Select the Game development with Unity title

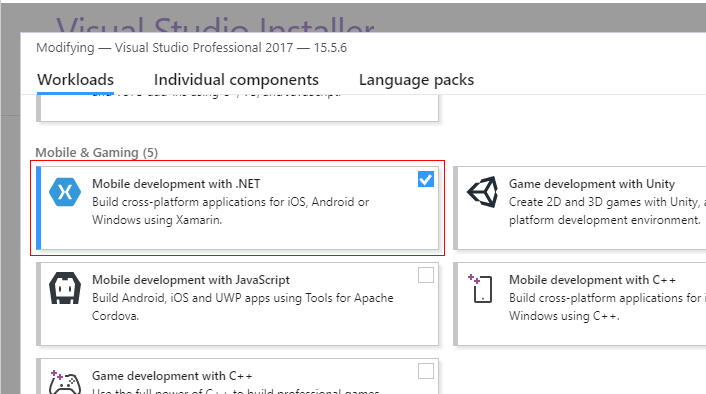coord(592,184)
